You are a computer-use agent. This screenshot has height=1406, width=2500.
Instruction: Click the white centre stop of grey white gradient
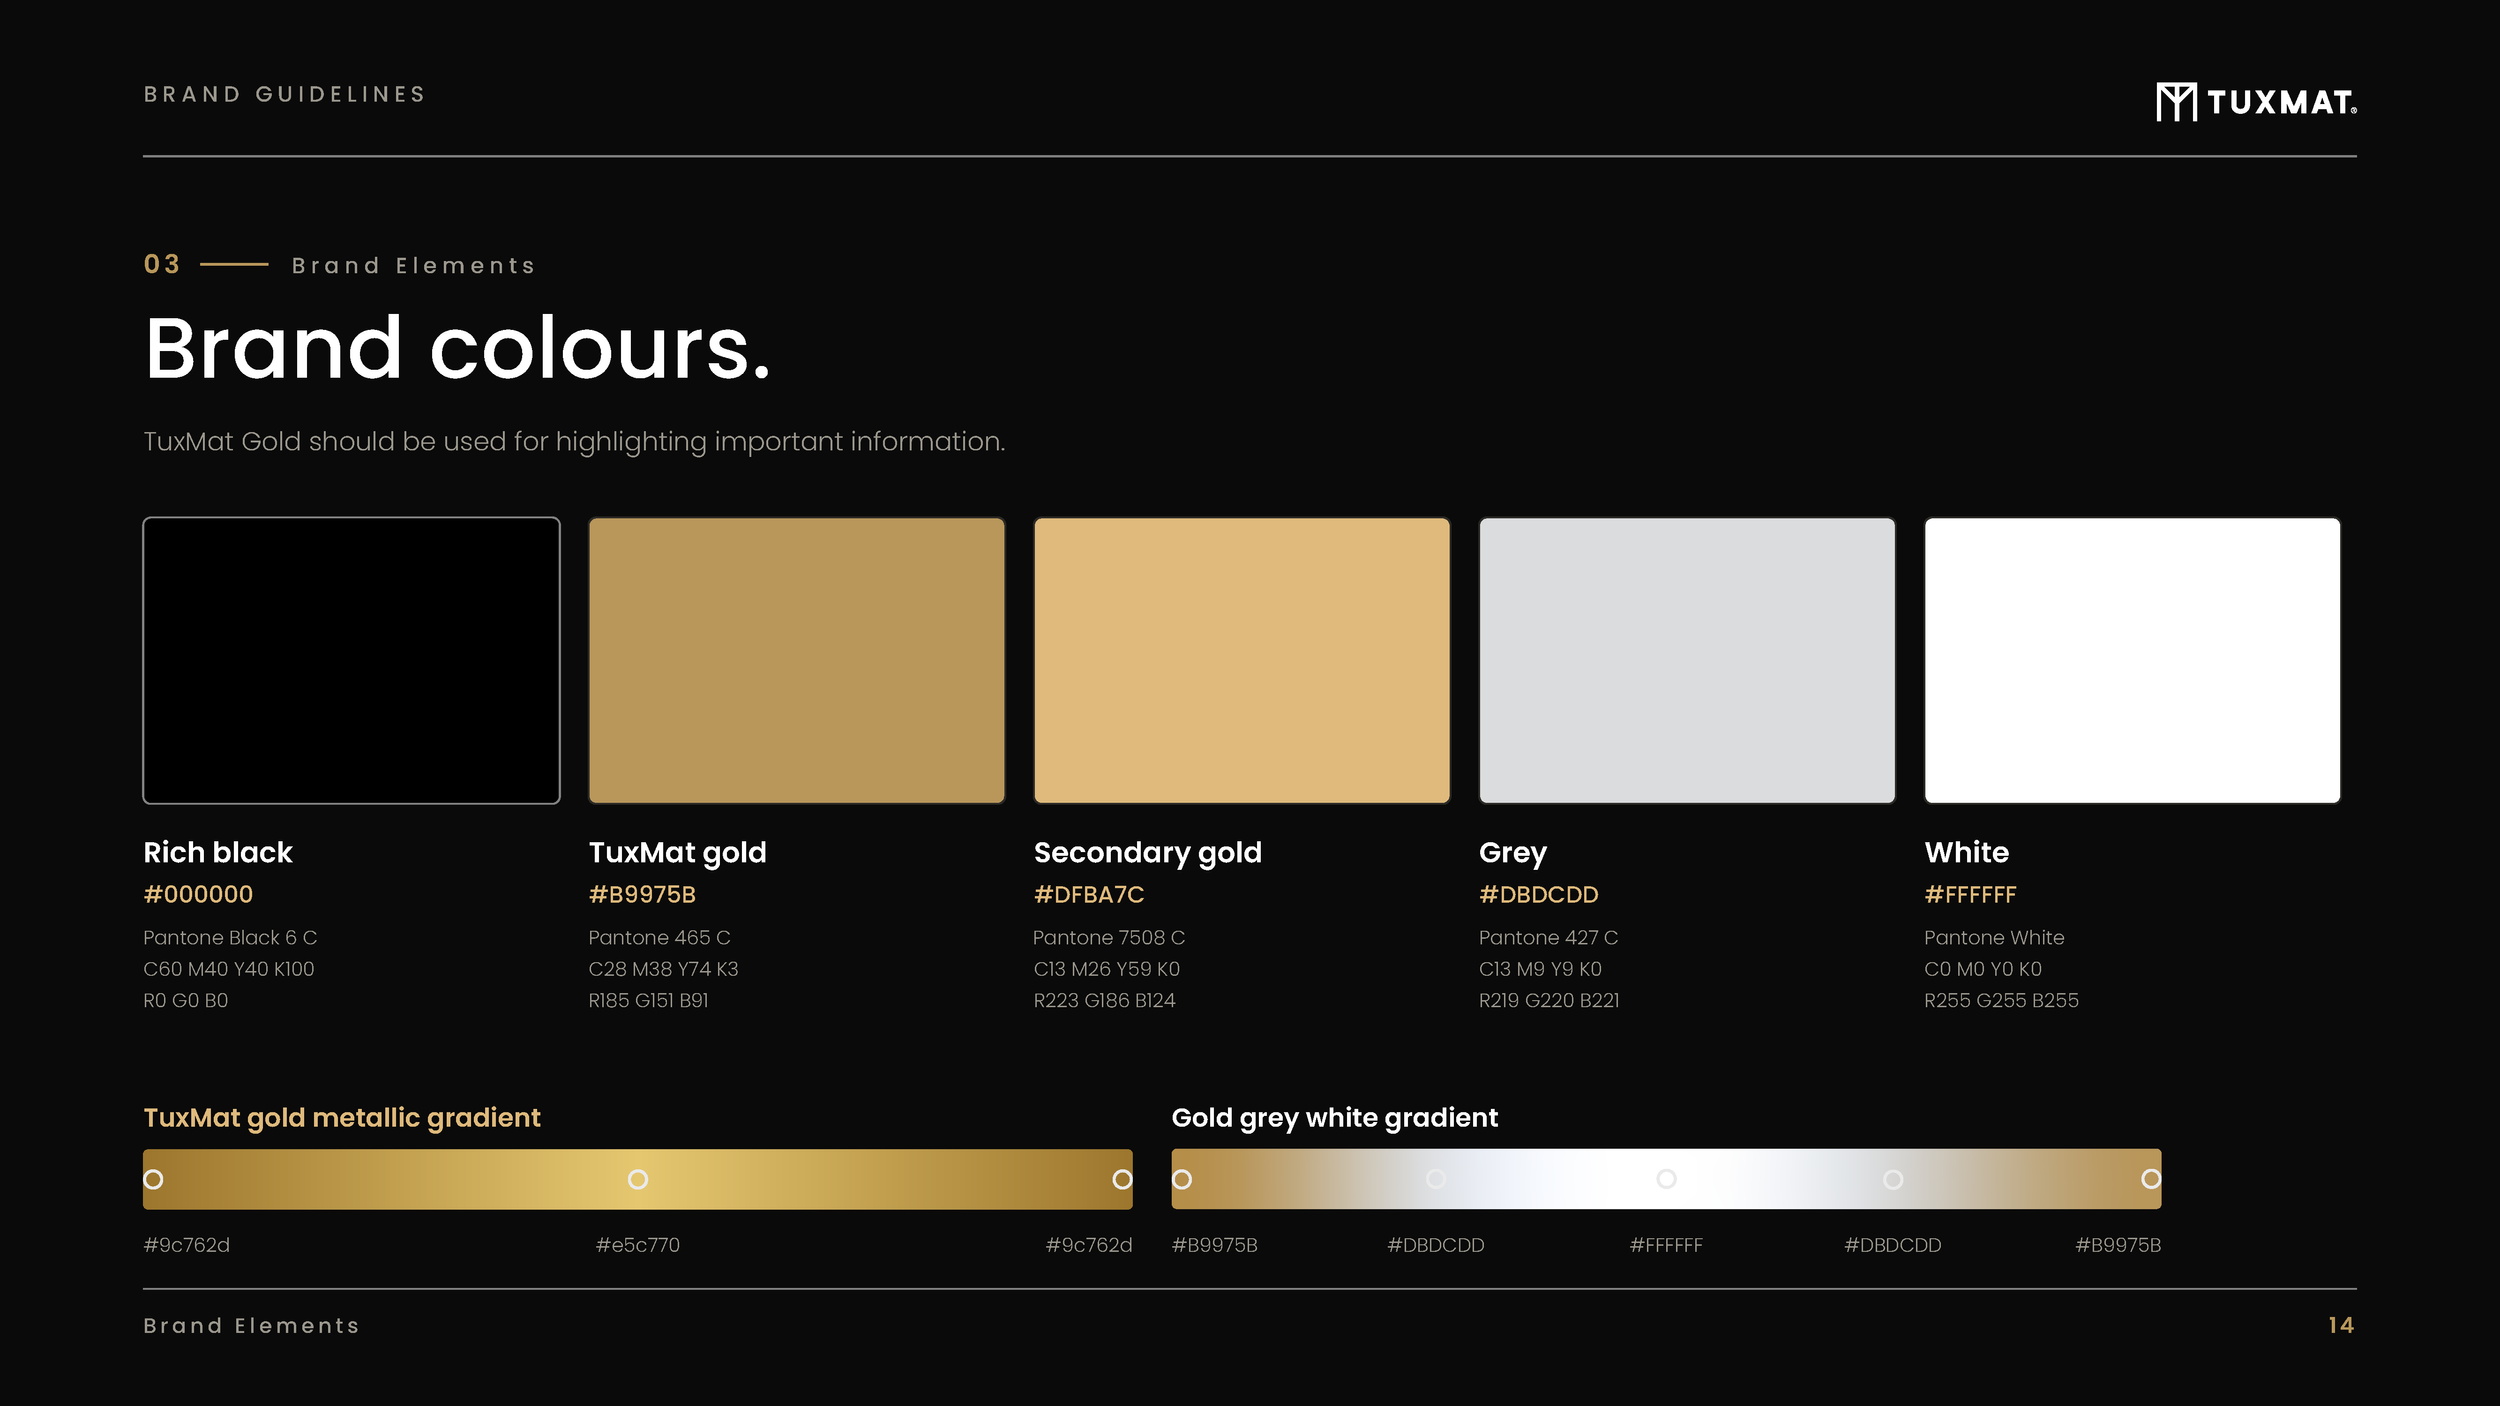[x=1666, y=1179]
